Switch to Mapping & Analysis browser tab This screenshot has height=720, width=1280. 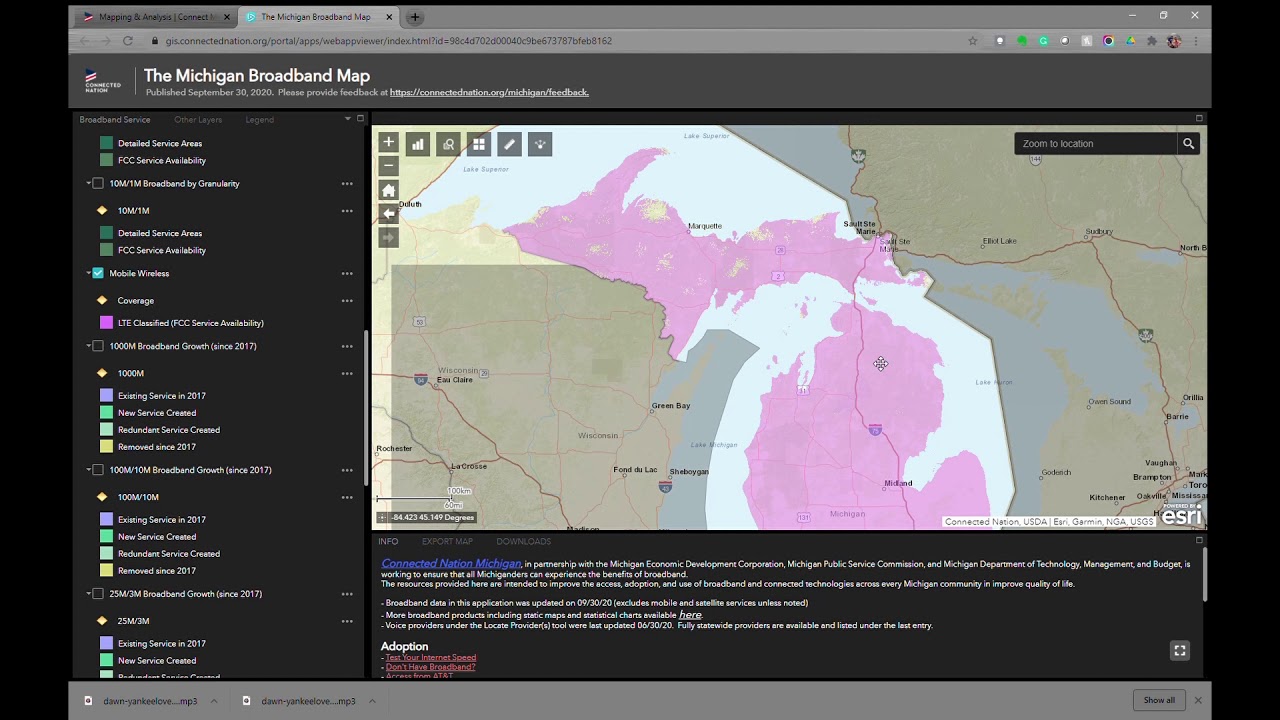[x=156, y=17]
